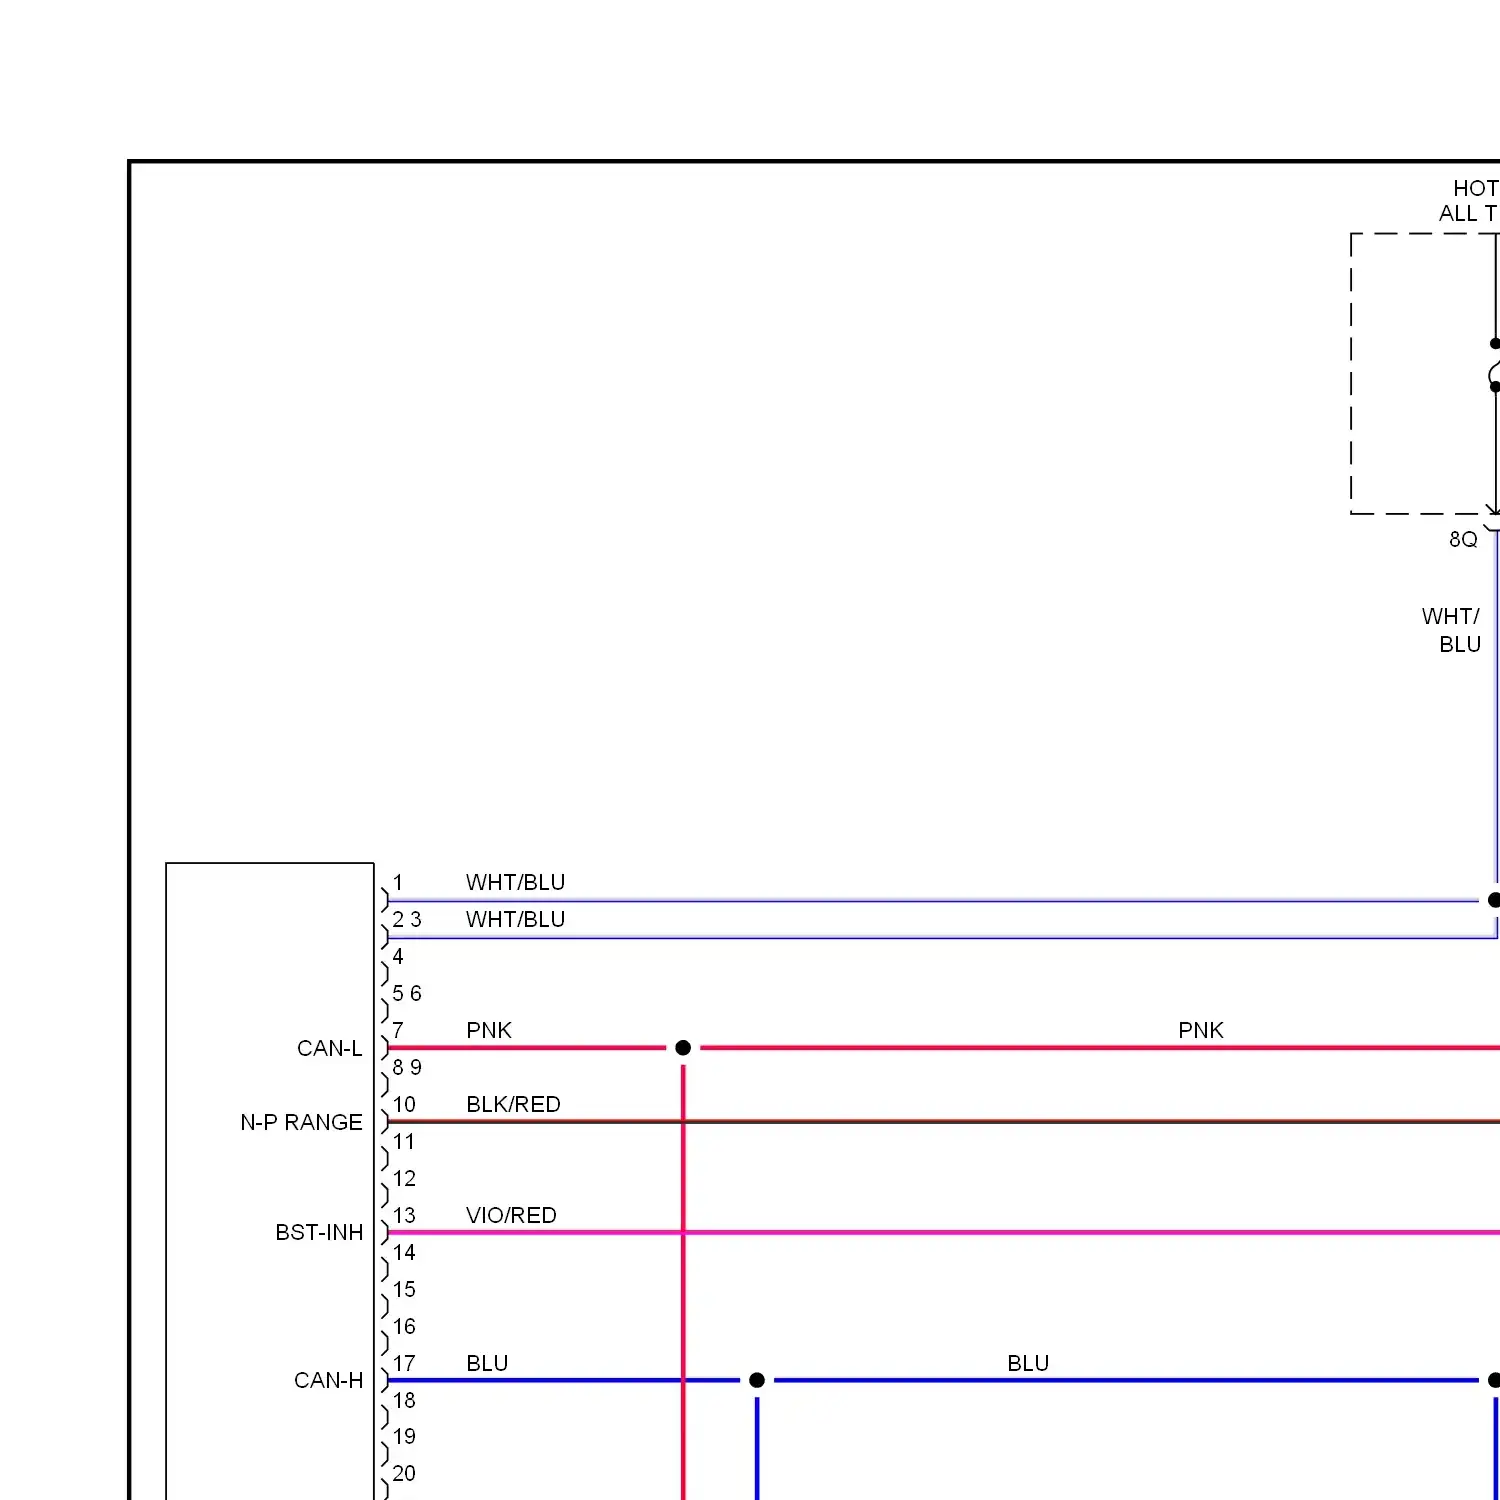Select the VIO/RED wire label
Viewport: 1500px width, 1500px height.
511,1215
